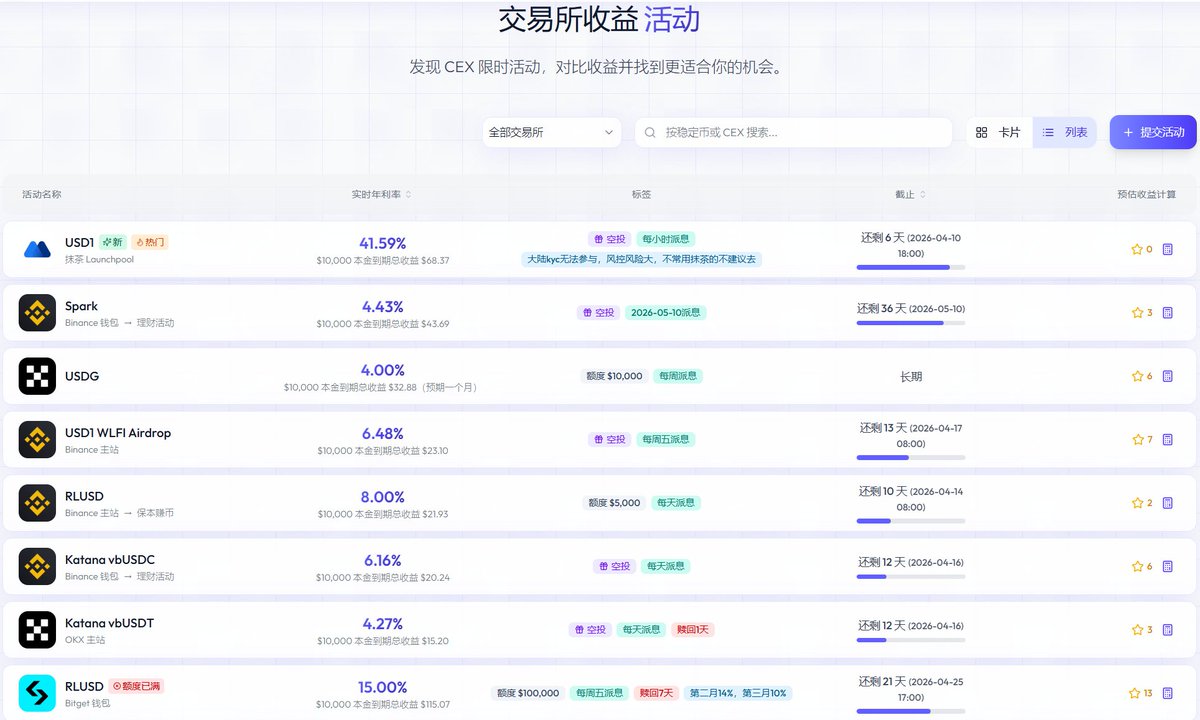1200x720 pixels.
Task: Open yield calculator for USDG row
Action: click(1167, 376)
